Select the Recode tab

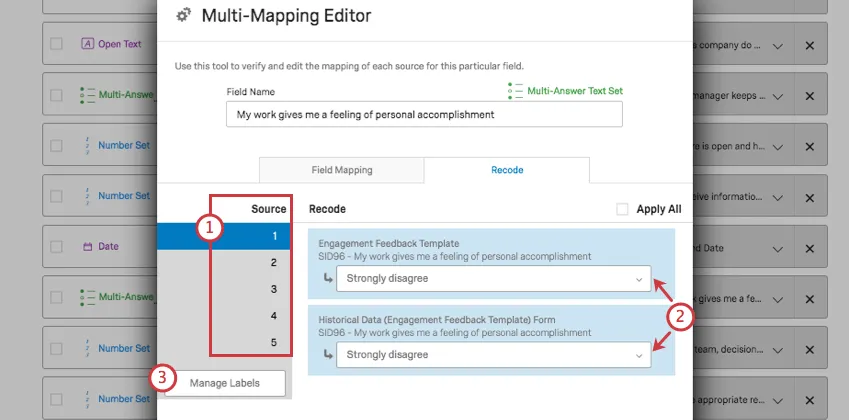tap(506, 170)
